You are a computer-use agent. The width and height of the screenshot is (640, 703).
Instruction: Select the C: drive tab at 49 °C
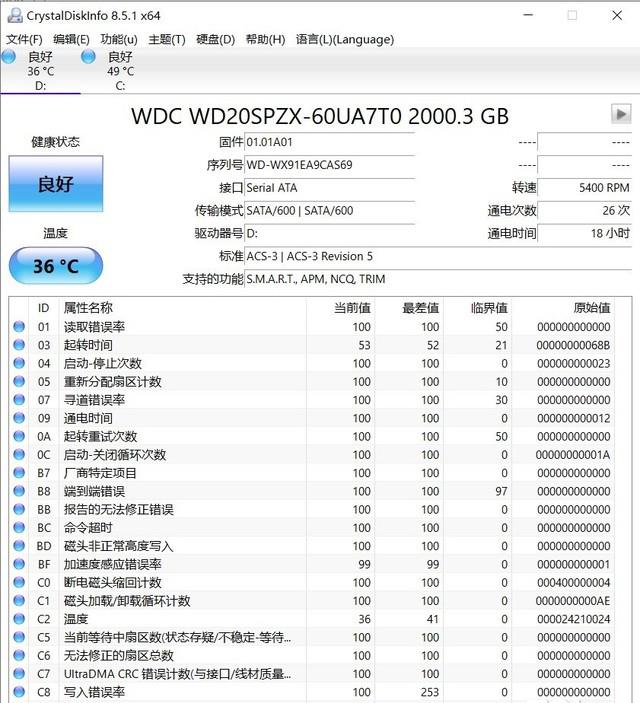coord(120,71)
